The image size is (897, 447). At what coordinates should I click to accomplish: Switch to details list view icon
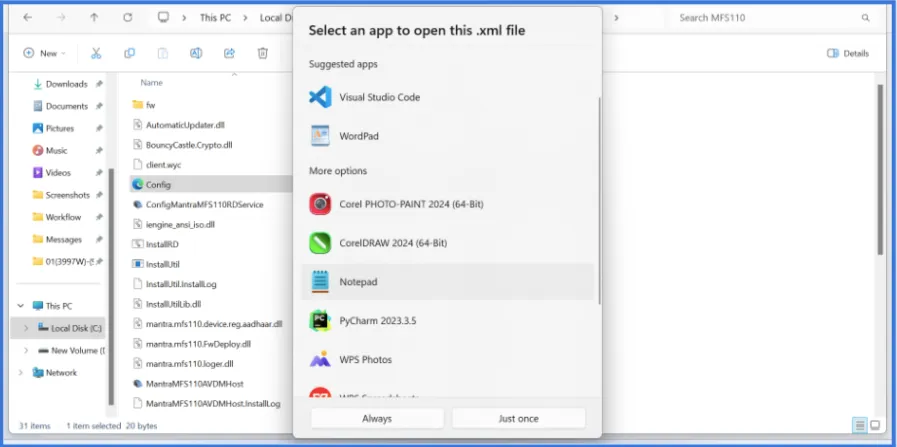coord(859,425)
